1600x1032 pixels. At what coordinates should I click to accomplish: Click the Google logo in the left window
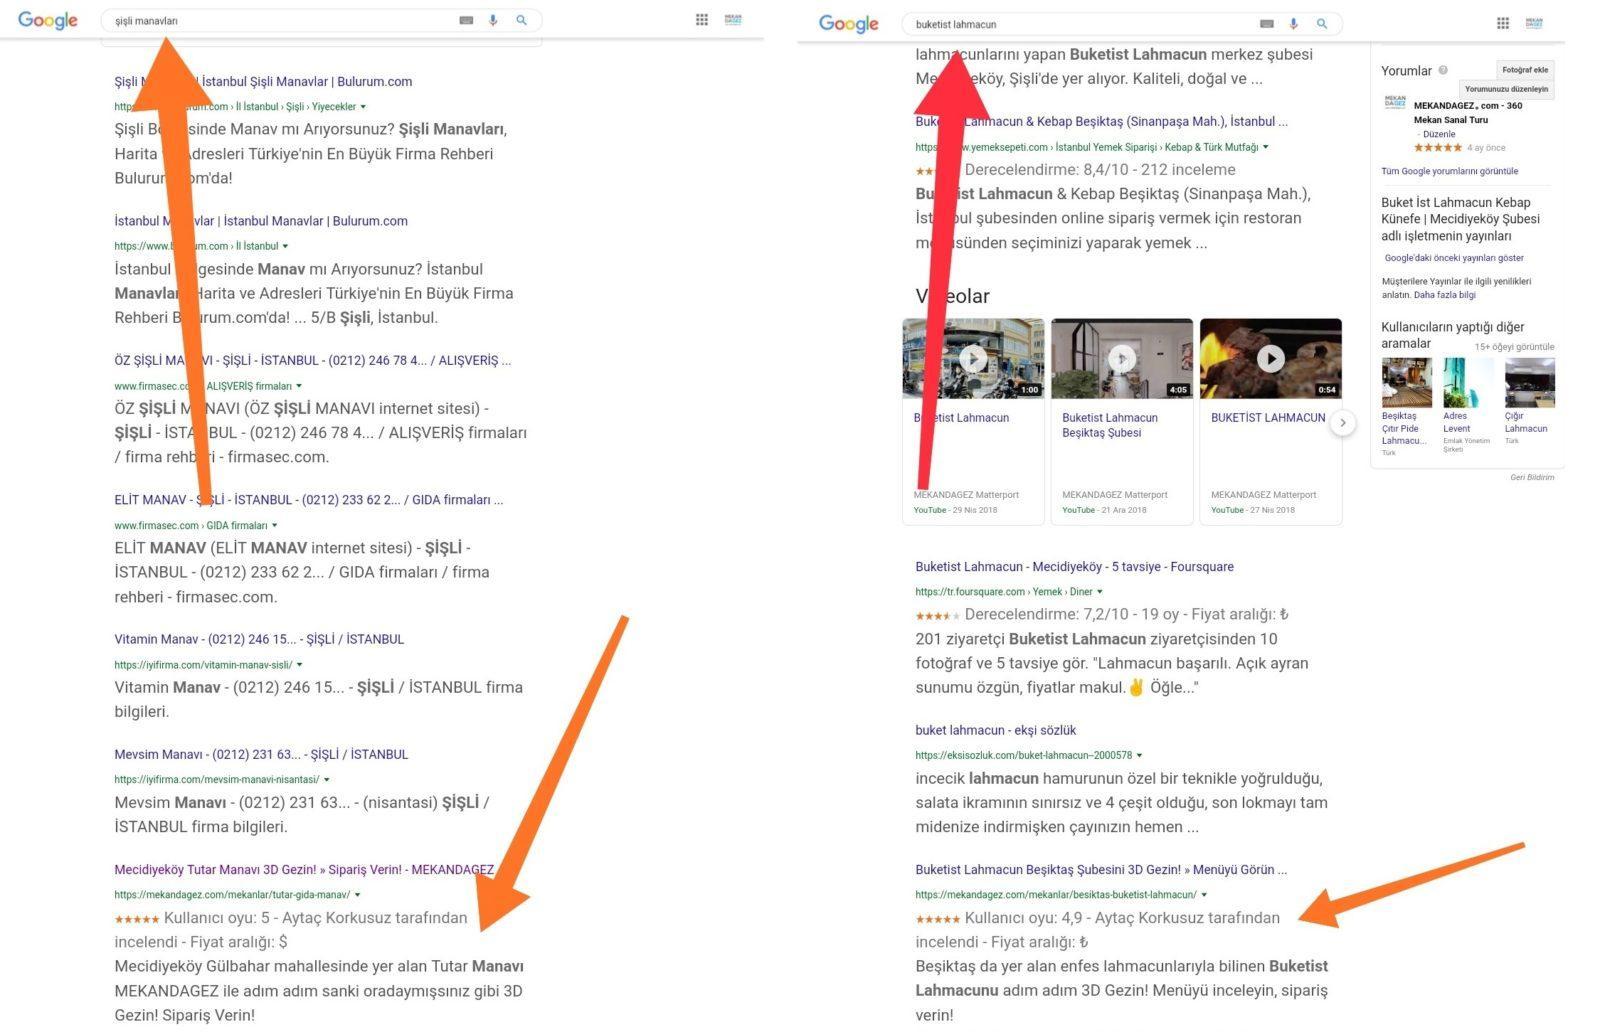pos(48,20)
